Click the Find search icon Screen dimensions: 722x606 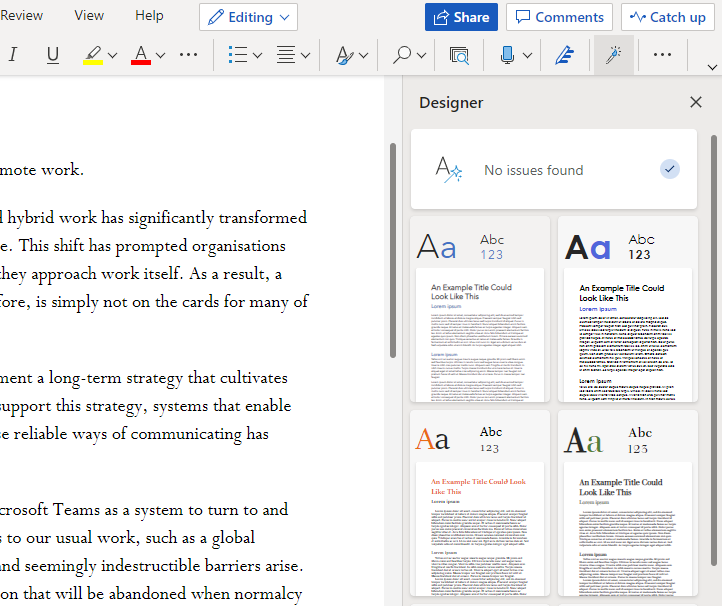pos(403,55)
